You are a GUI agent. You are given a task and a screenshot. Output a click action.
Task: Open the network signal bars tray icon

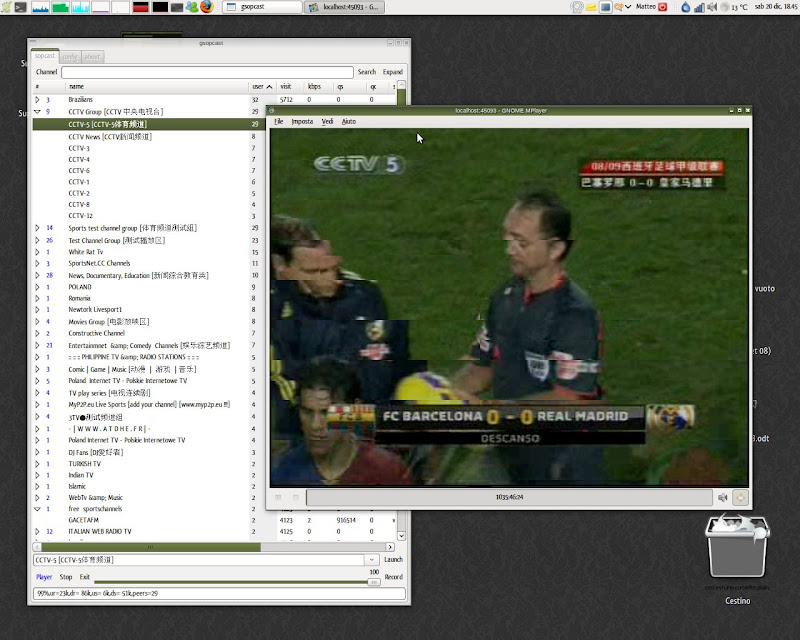[699, 7]
